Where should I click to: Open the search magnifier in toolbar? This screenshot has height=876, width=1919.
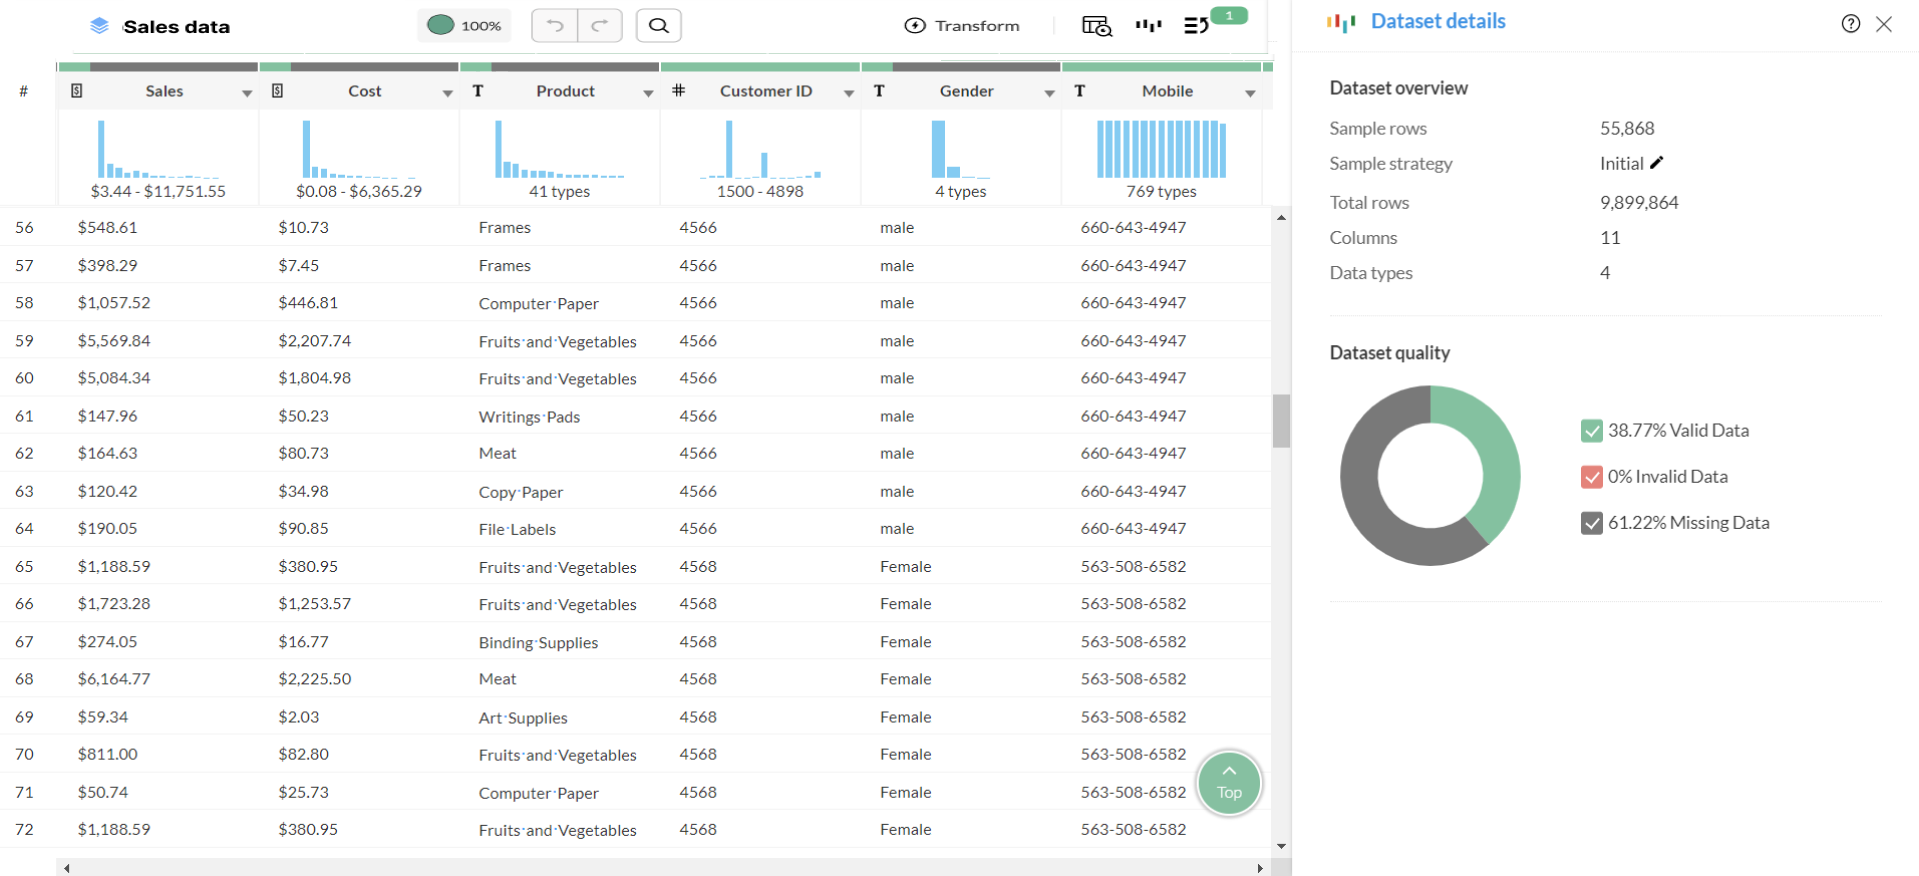coord(659,26)
